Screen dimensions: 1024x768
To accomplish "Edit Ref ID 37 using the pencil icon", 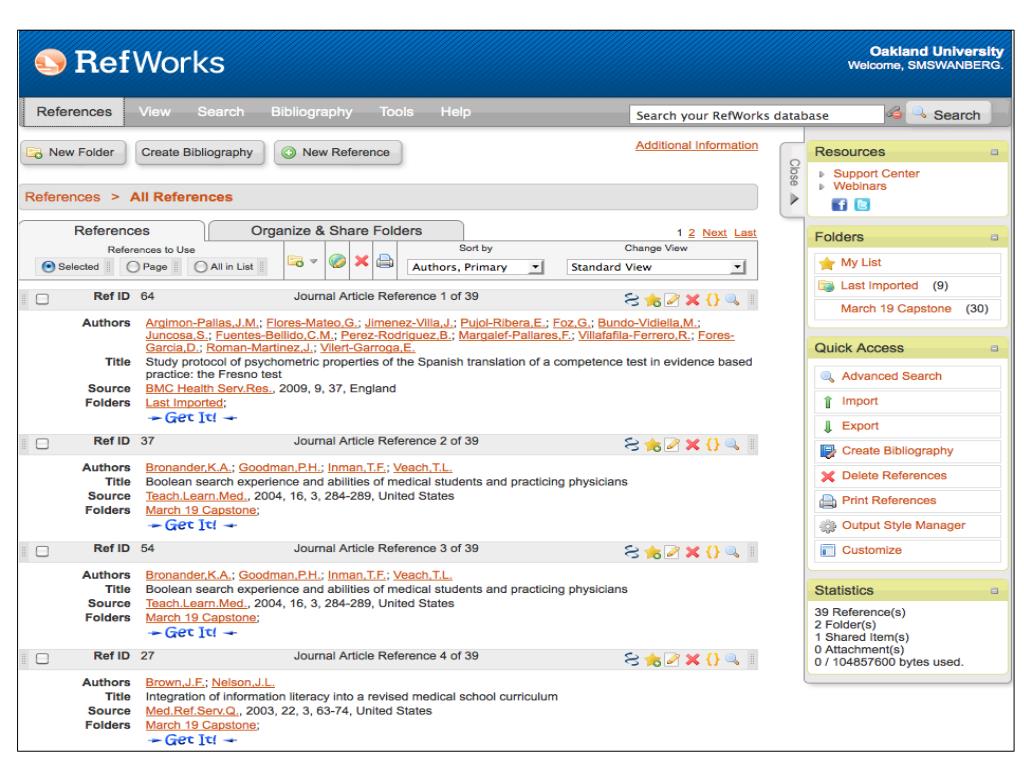I will pyautogui.click(x=672, y=444).
